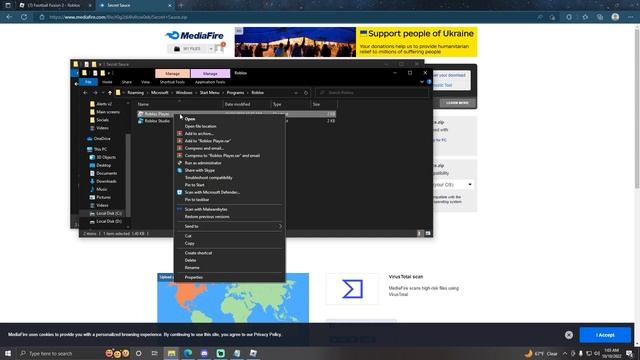
Task: Open the Application Tools tab
Action: click(210, 82)
